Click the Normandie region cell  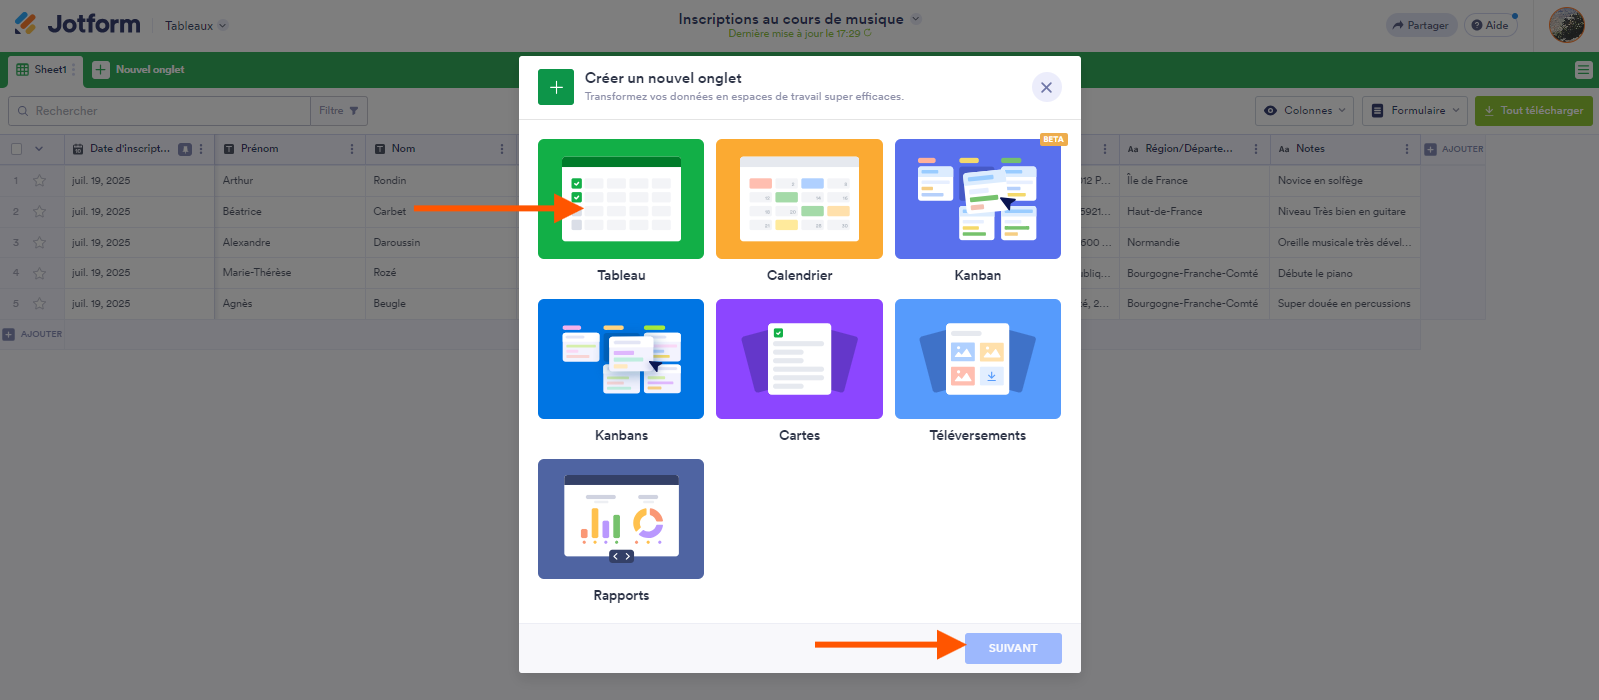(x=1194, y=243)
